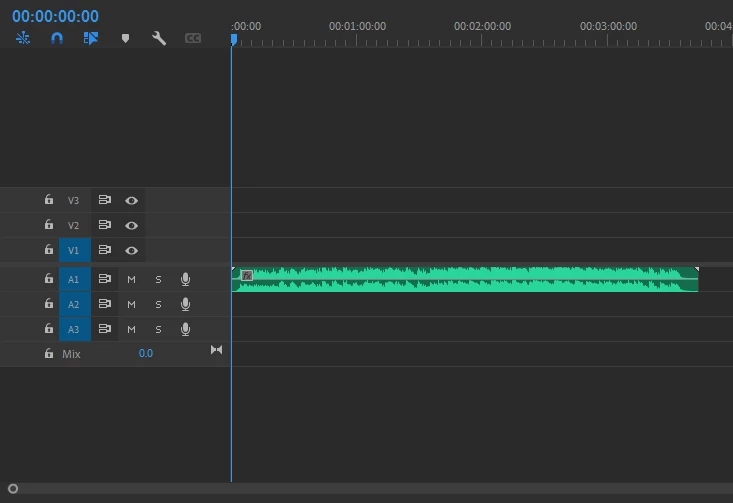This screenshot has width=733, height=503.
Task: Mute track A1
Action: point(131,280)
